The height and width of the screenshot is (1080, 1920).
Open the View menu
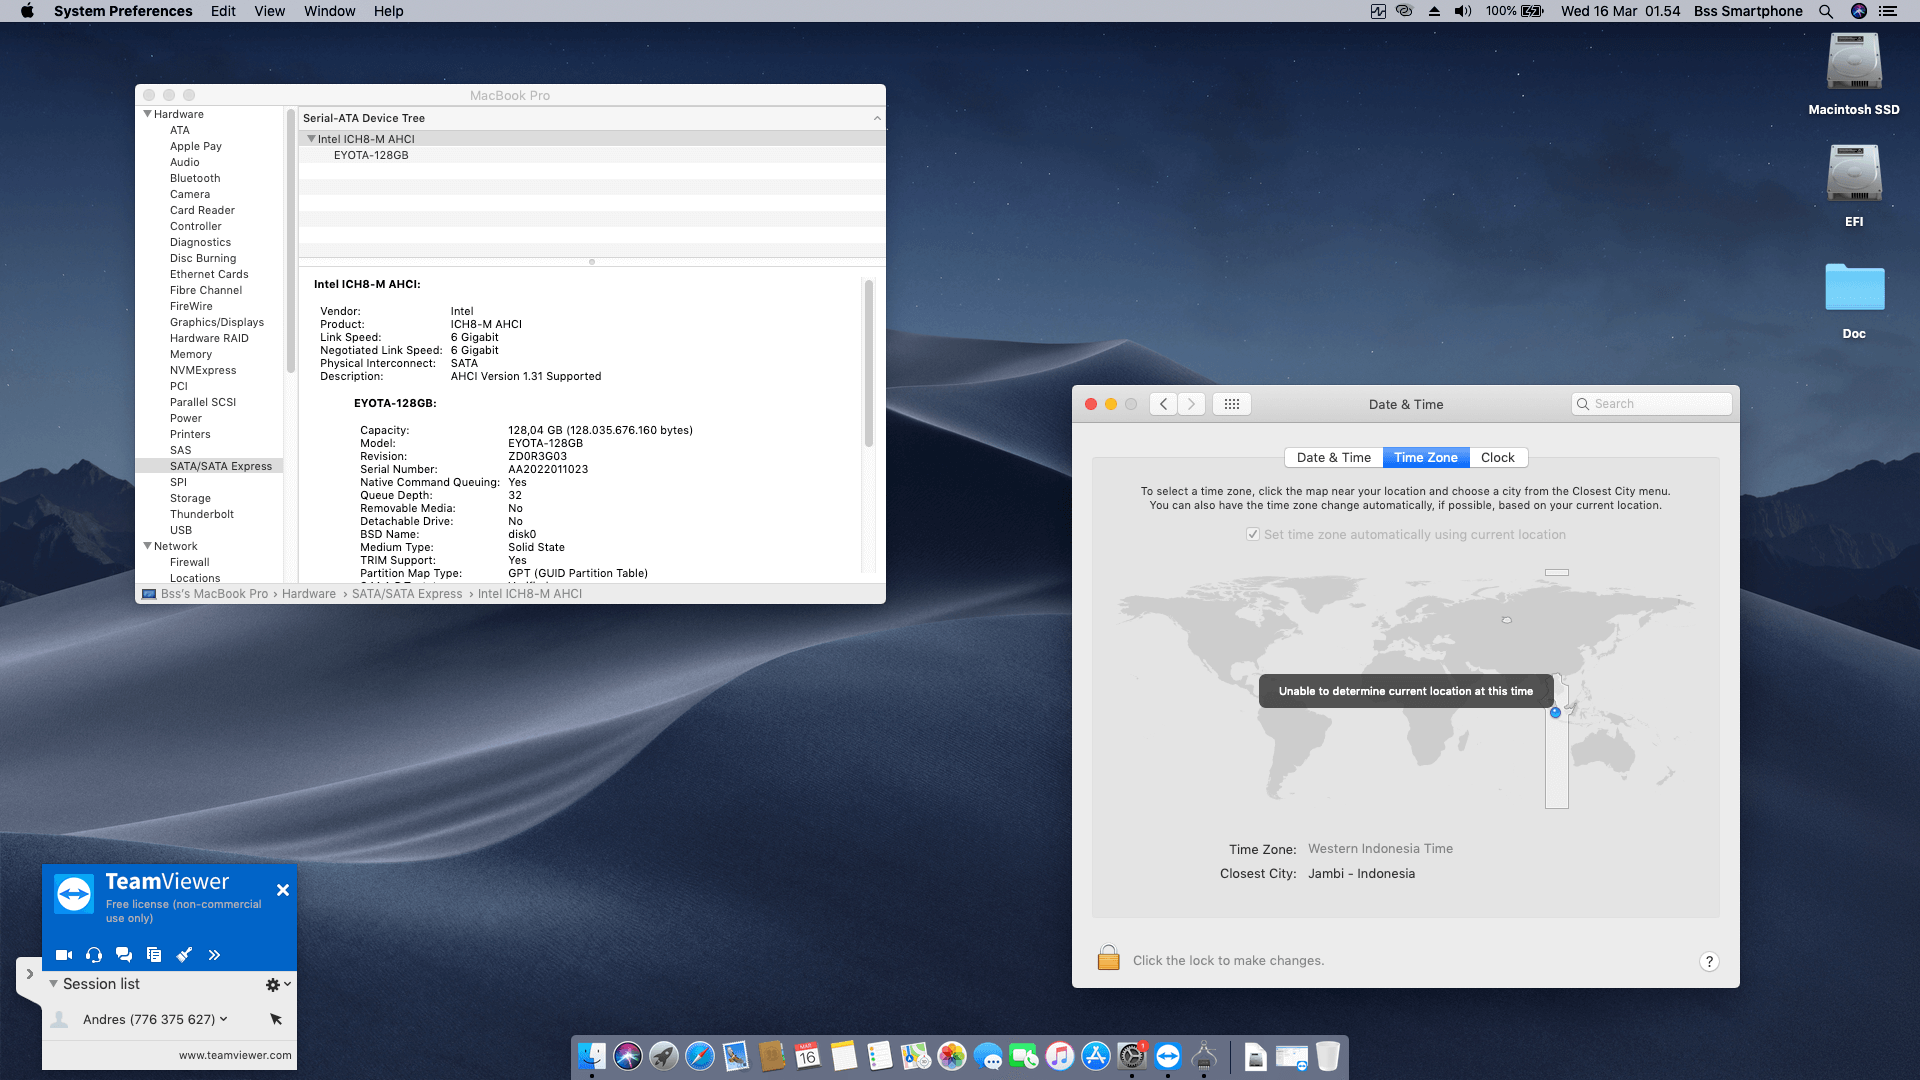click(269, 11)
